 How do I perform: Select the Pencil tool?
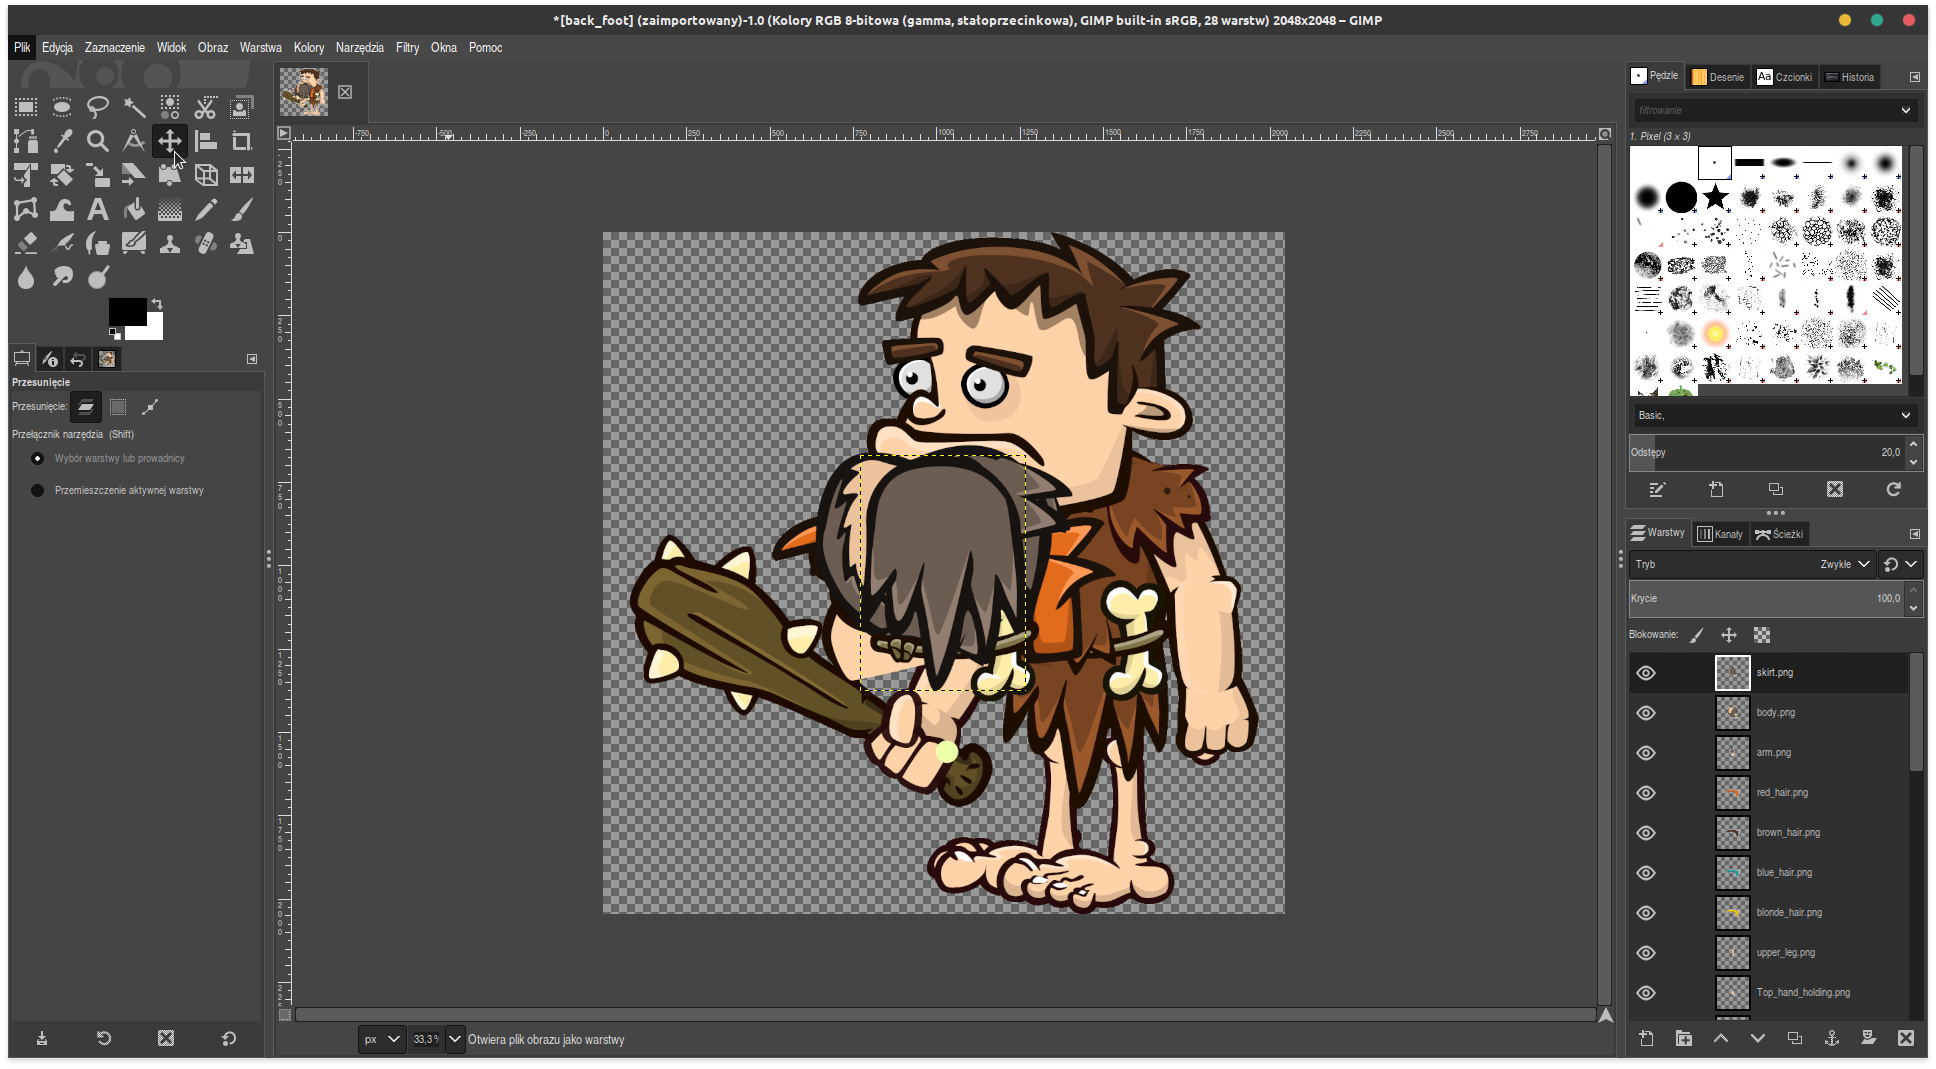[x=205, y=210]
